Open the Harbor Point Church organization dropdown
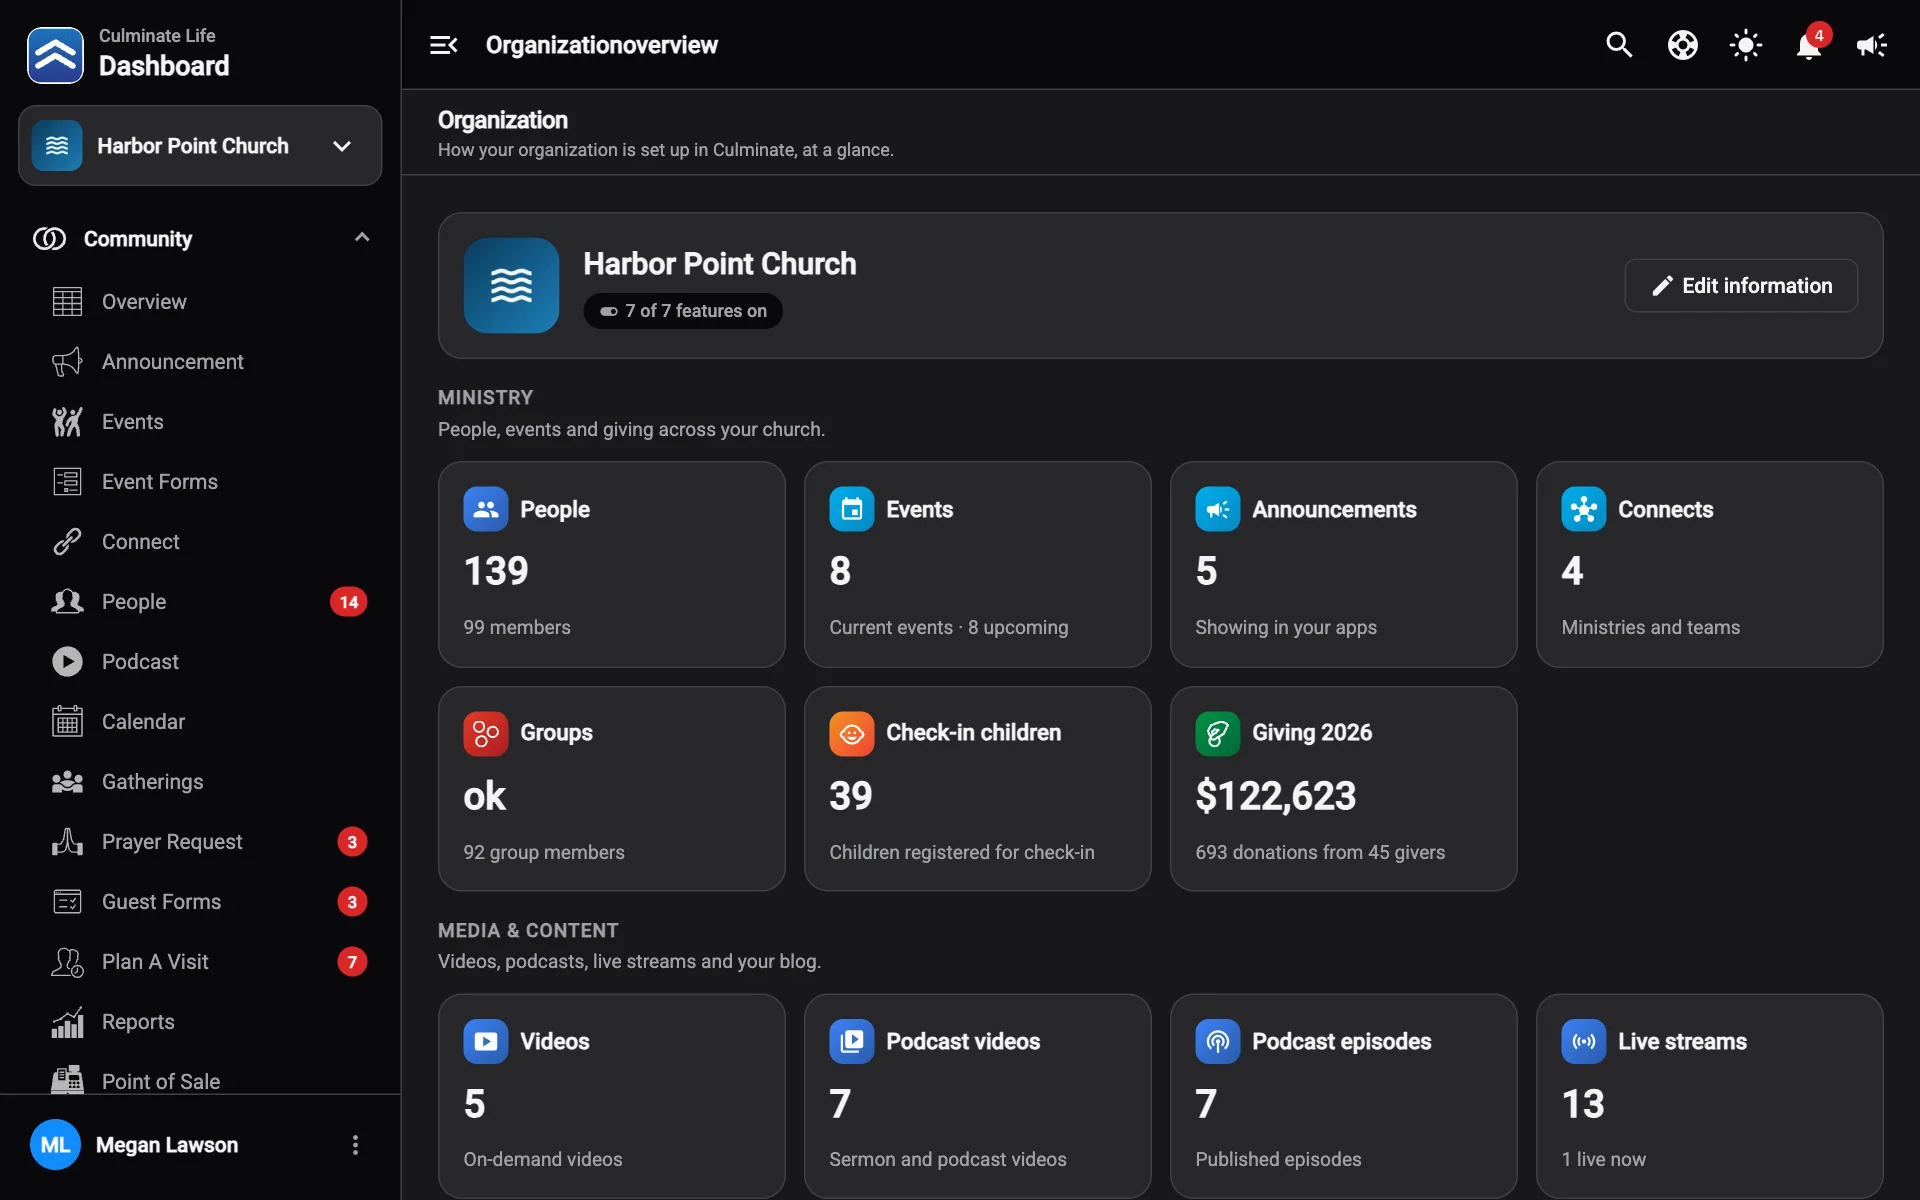The height and width of the screenshot is (1200, 1920). click(200, 146)
